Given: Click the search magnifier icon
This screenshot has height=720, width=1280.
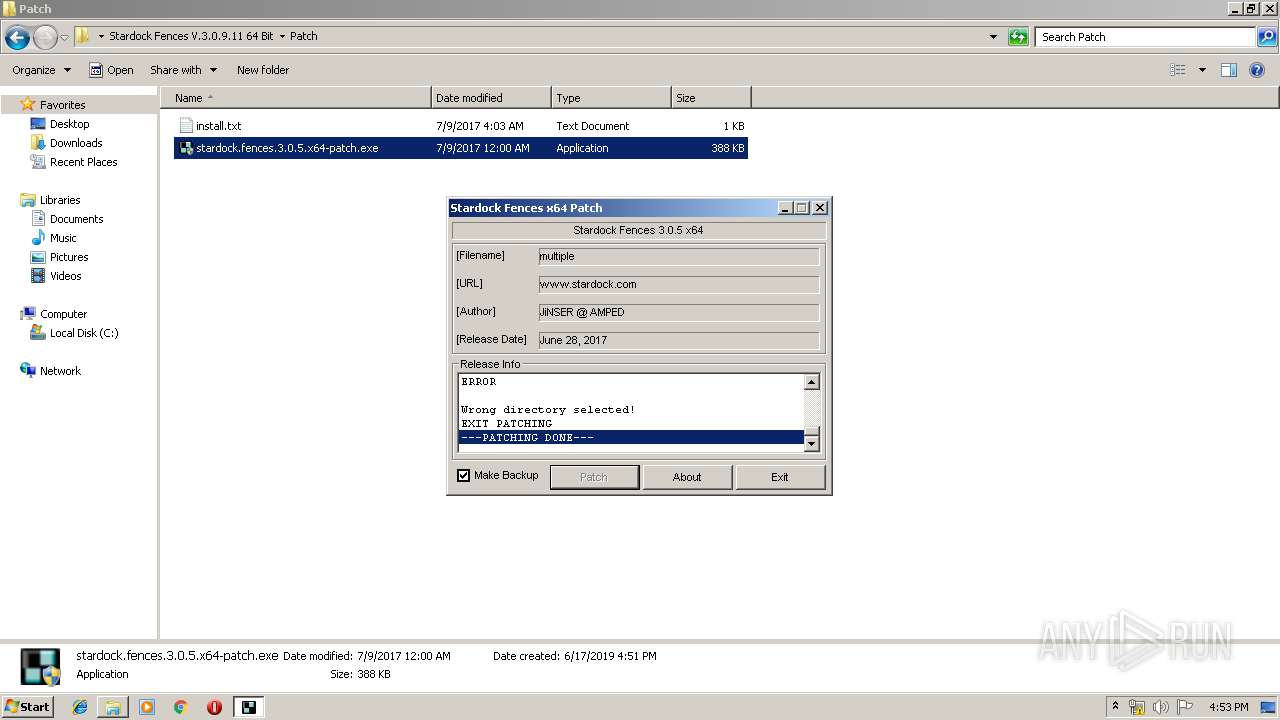Looking at the screenshot, I should [x=1267, y=37].
